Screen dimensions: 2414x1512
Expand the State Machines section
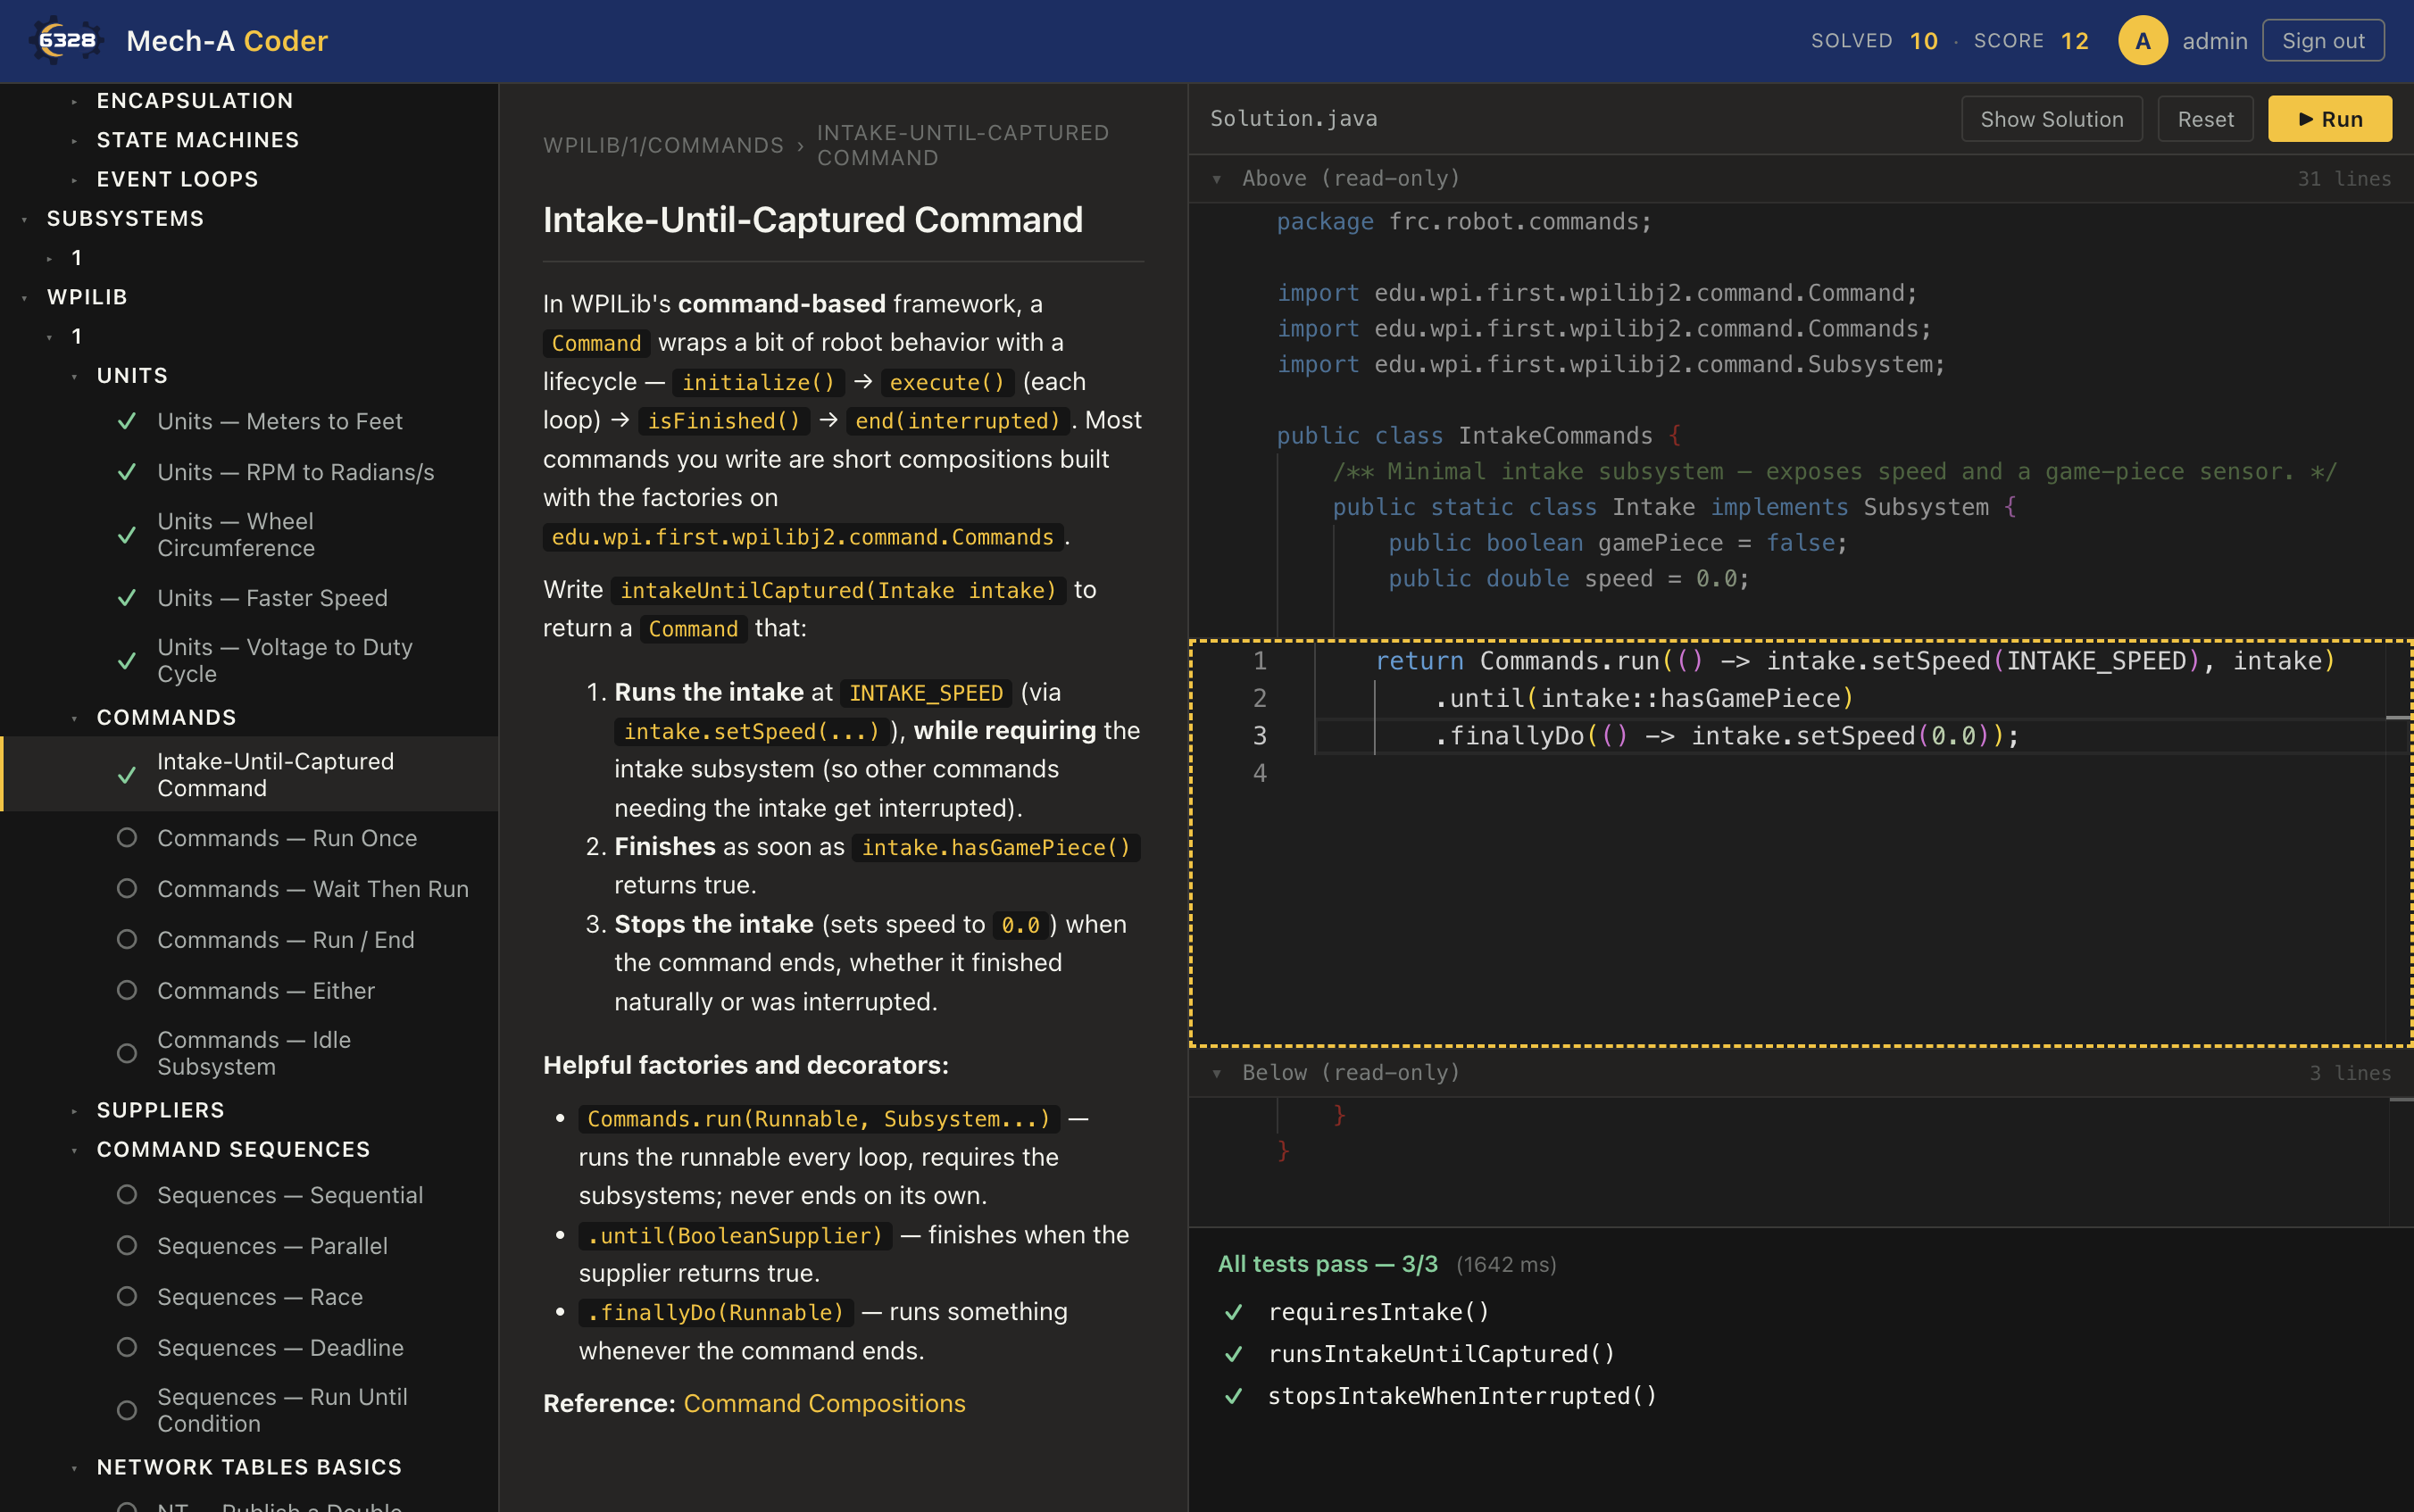[75, 140]
